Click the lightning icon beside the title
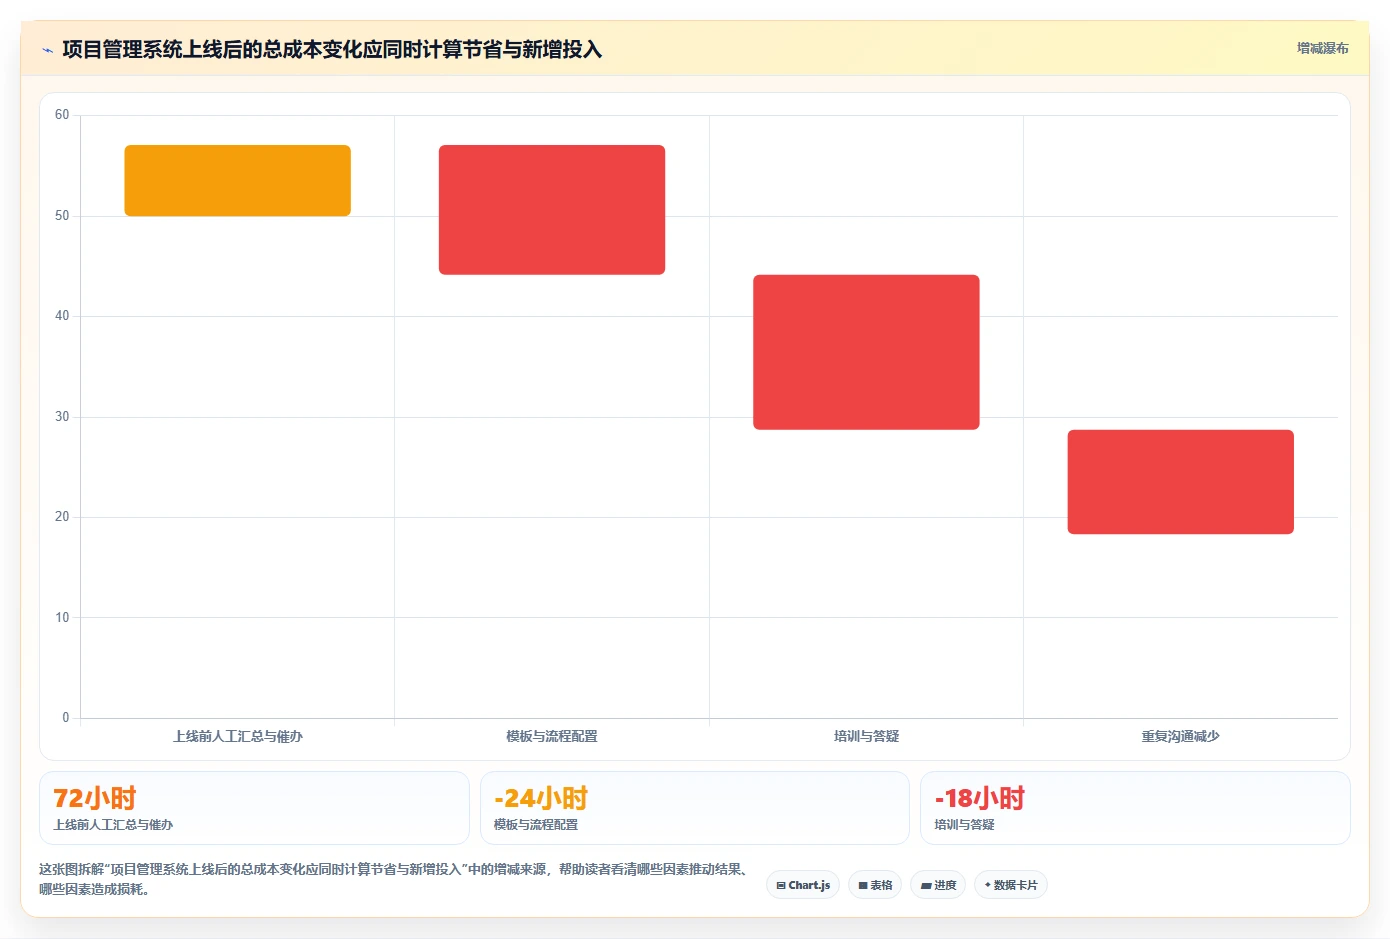The height and width of the screenshot is (939, 1390). [47, 50]
